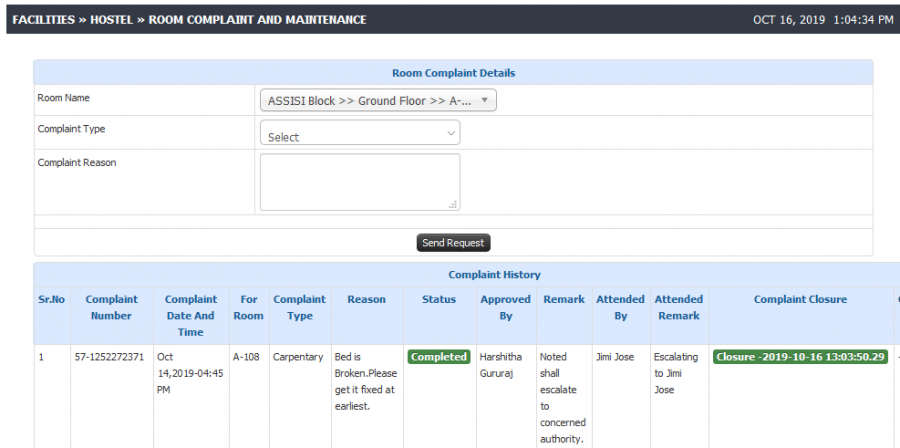Viewport: 900px width, 448px height.
Task: Click HOSTEL in the breadcrumb
Action: (112, 20)
